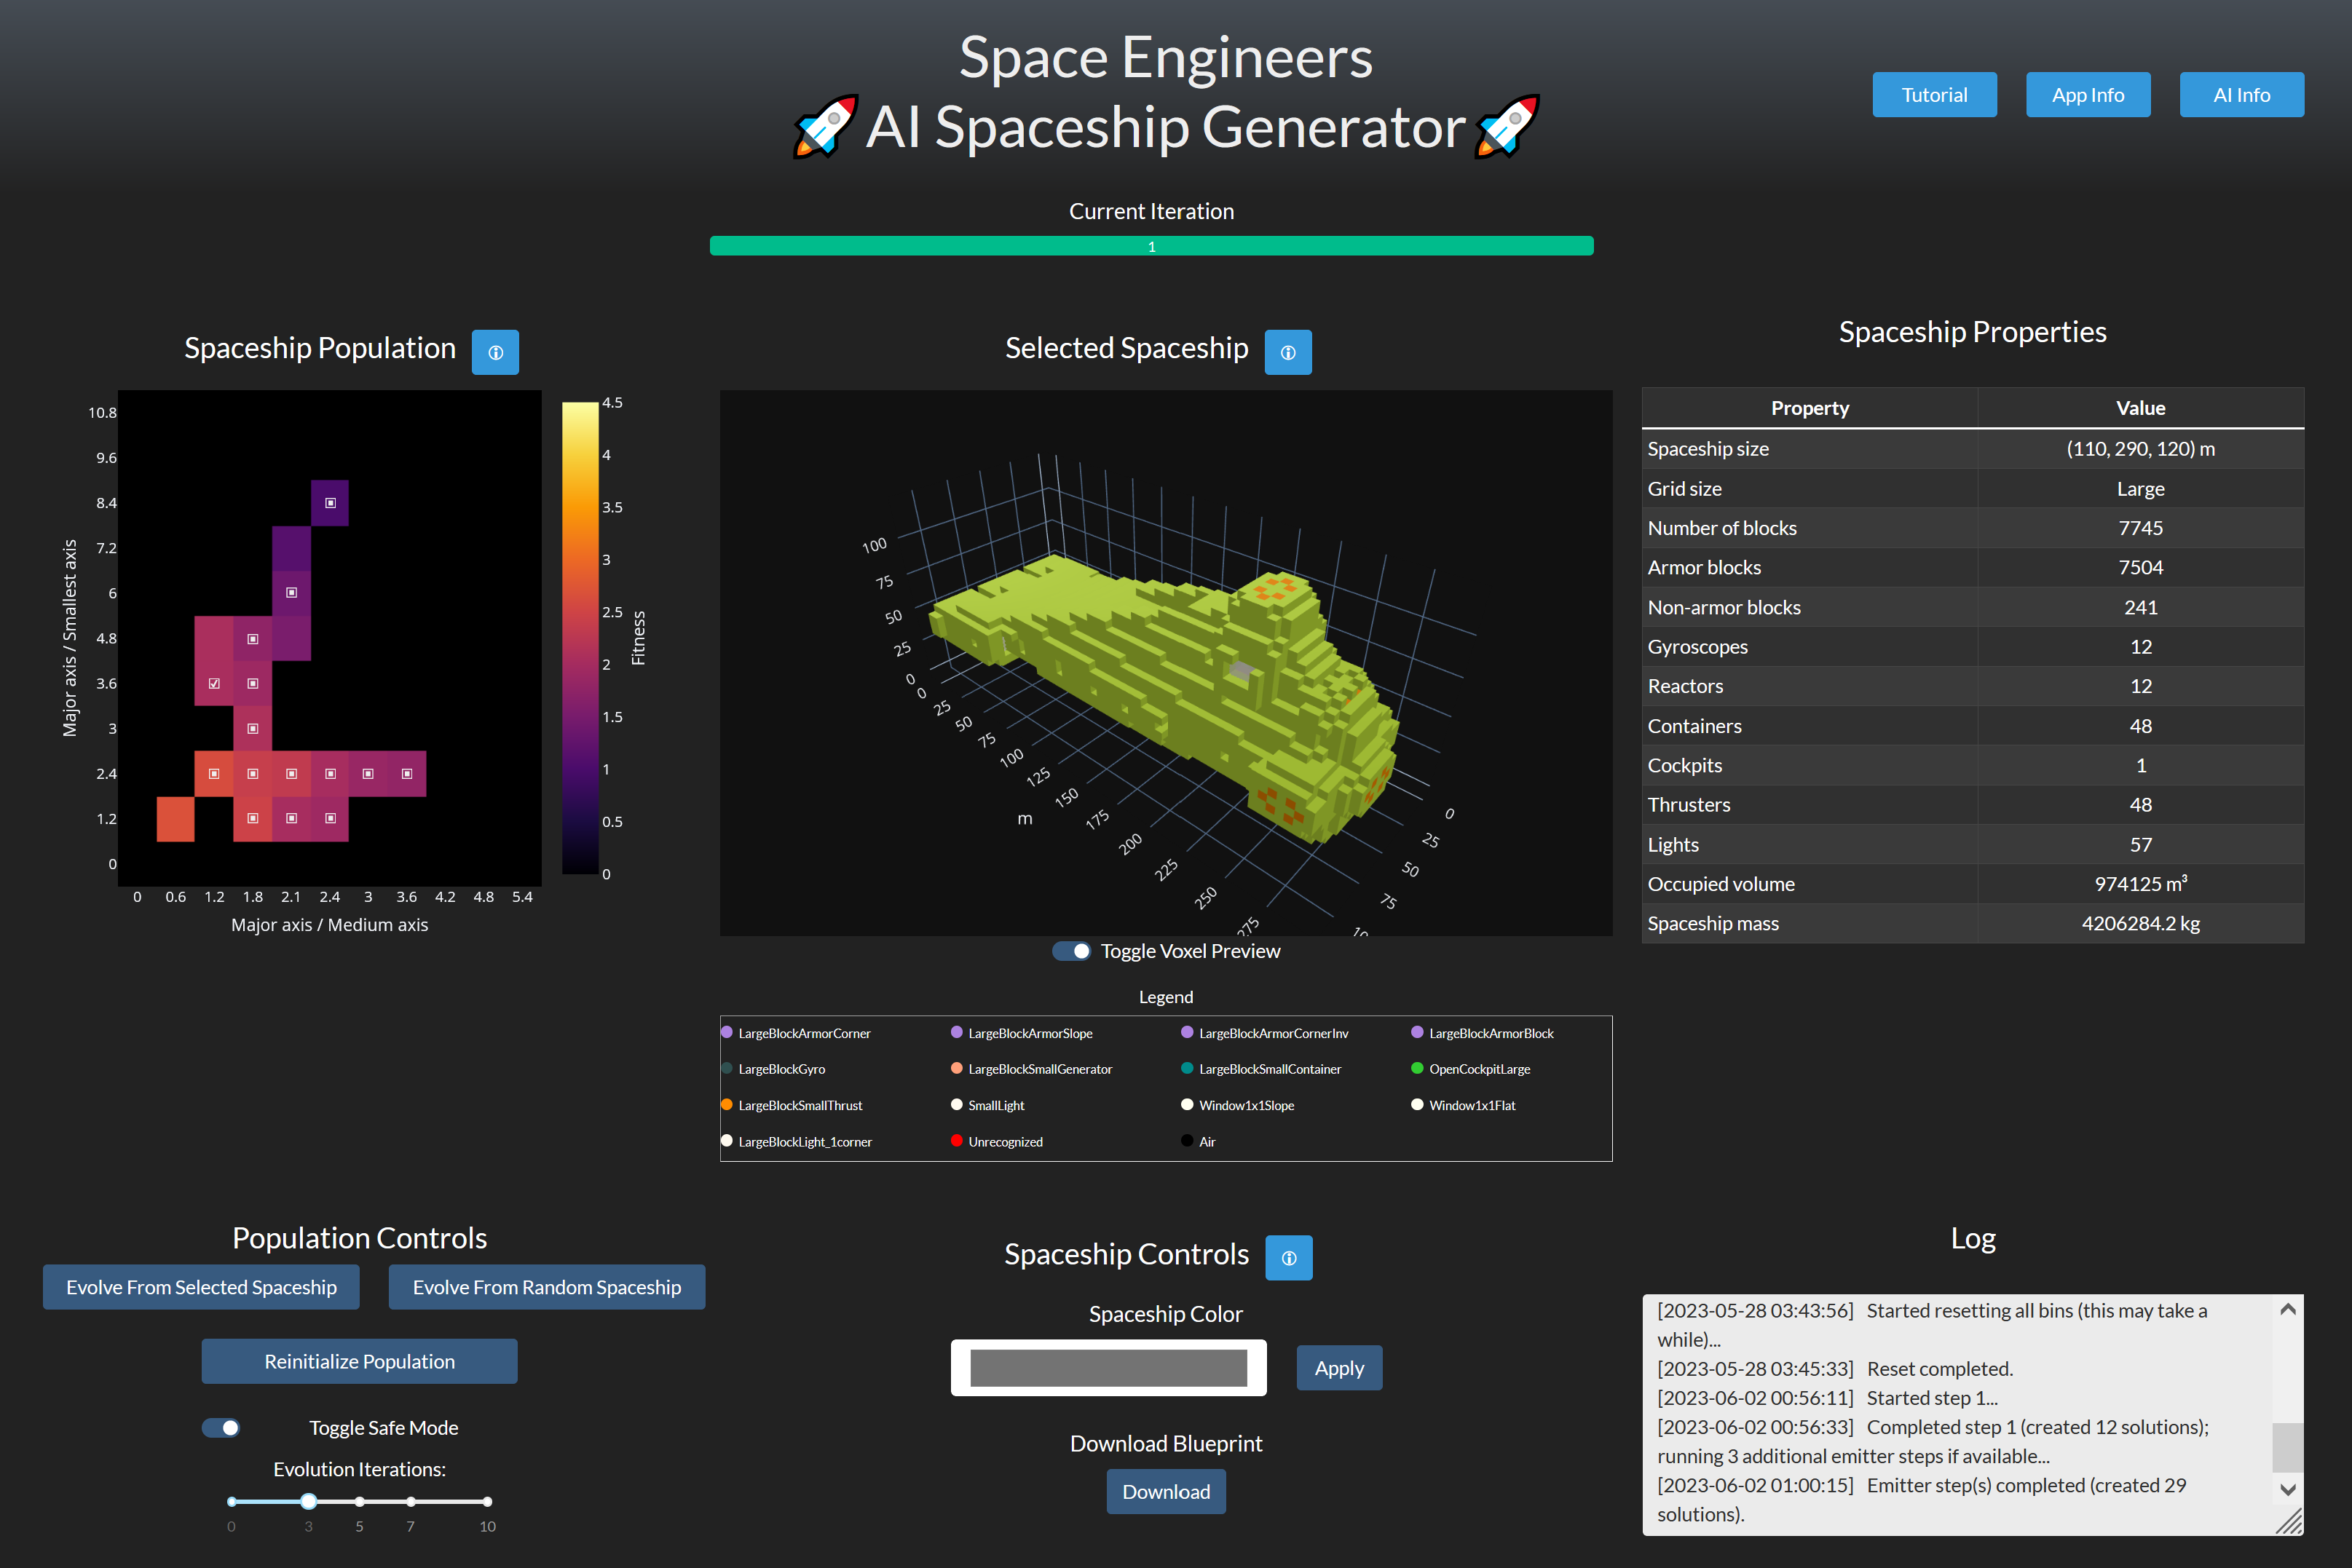Viewport: 2352px width, 1568px height.
Task: Select the checked heatmap cell
Action: click(x=214, y=684)
